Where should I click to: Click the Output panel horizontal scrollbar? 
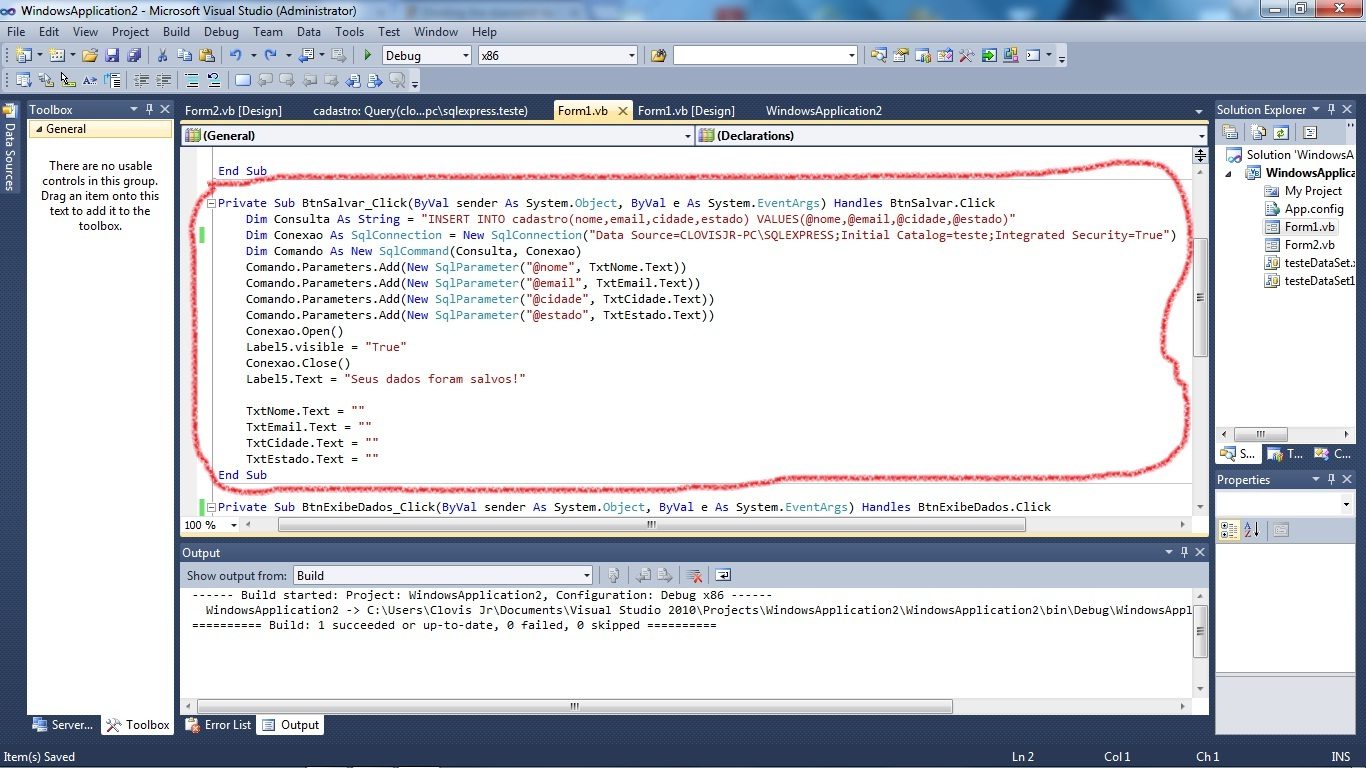click(x=575, y=706)
